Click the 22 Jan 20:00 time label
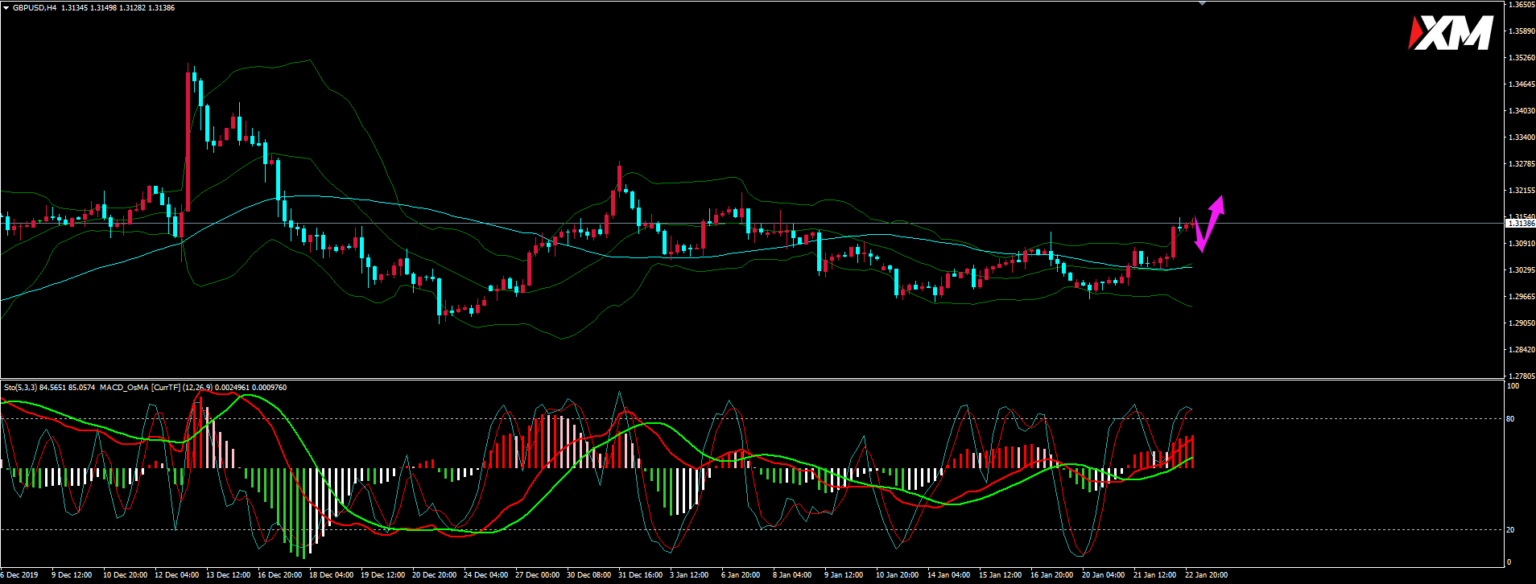 (1206, 575)
